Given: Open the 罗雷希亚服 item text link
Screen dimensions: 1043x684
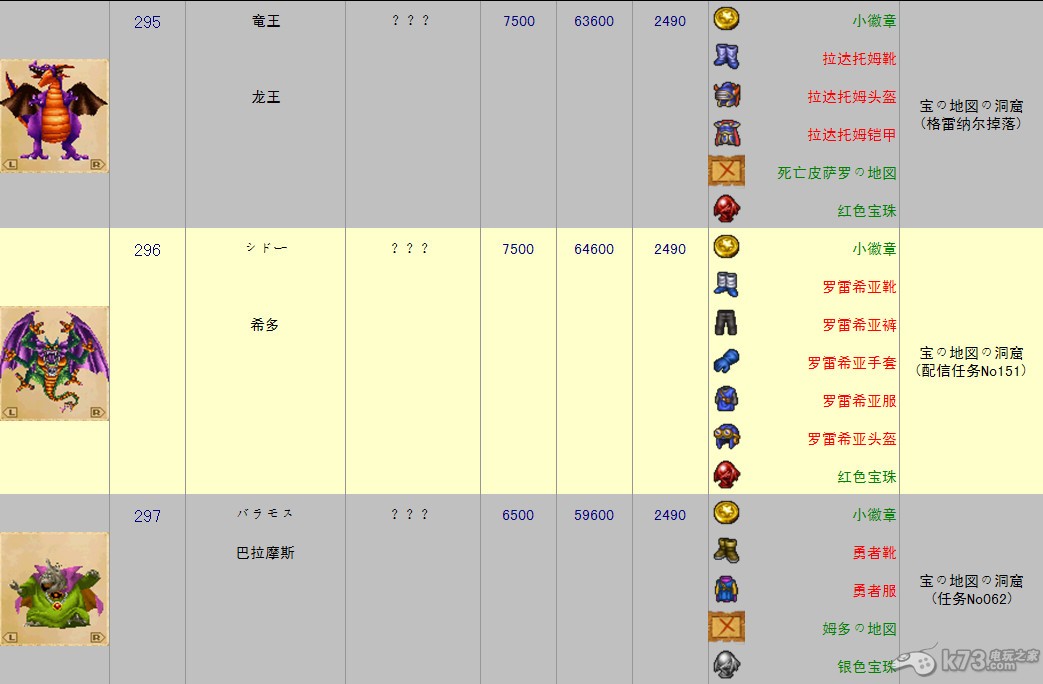Looking at the screenshot, I should coord(859,401).
